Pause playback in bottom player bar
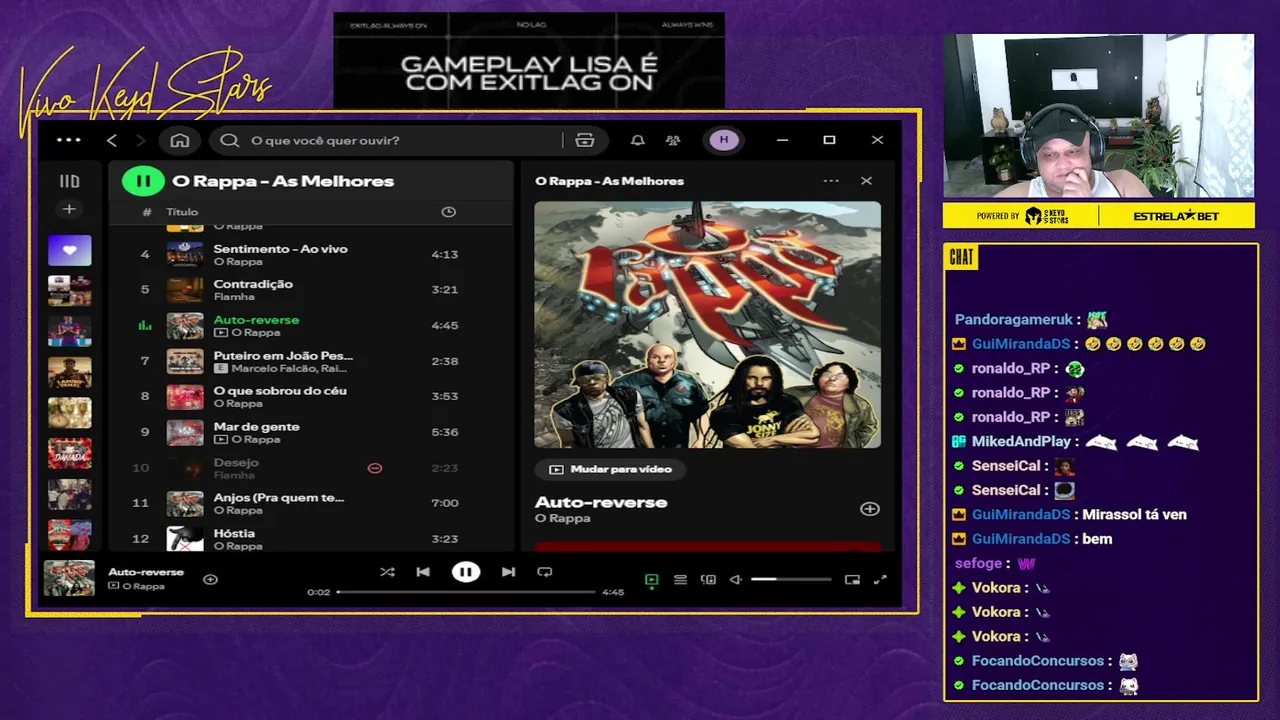This screenshot has height=720, width=1280. (x=465, y=572)
